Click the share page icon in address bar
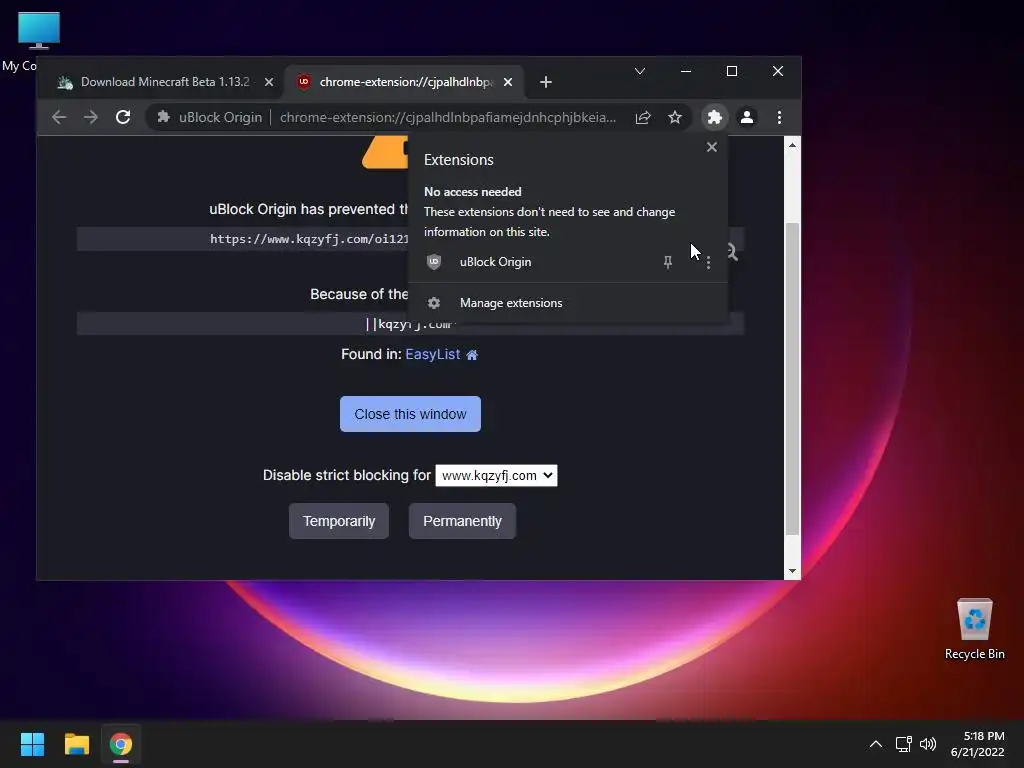This screenshot has height=768, width=1024. [643, 118]
